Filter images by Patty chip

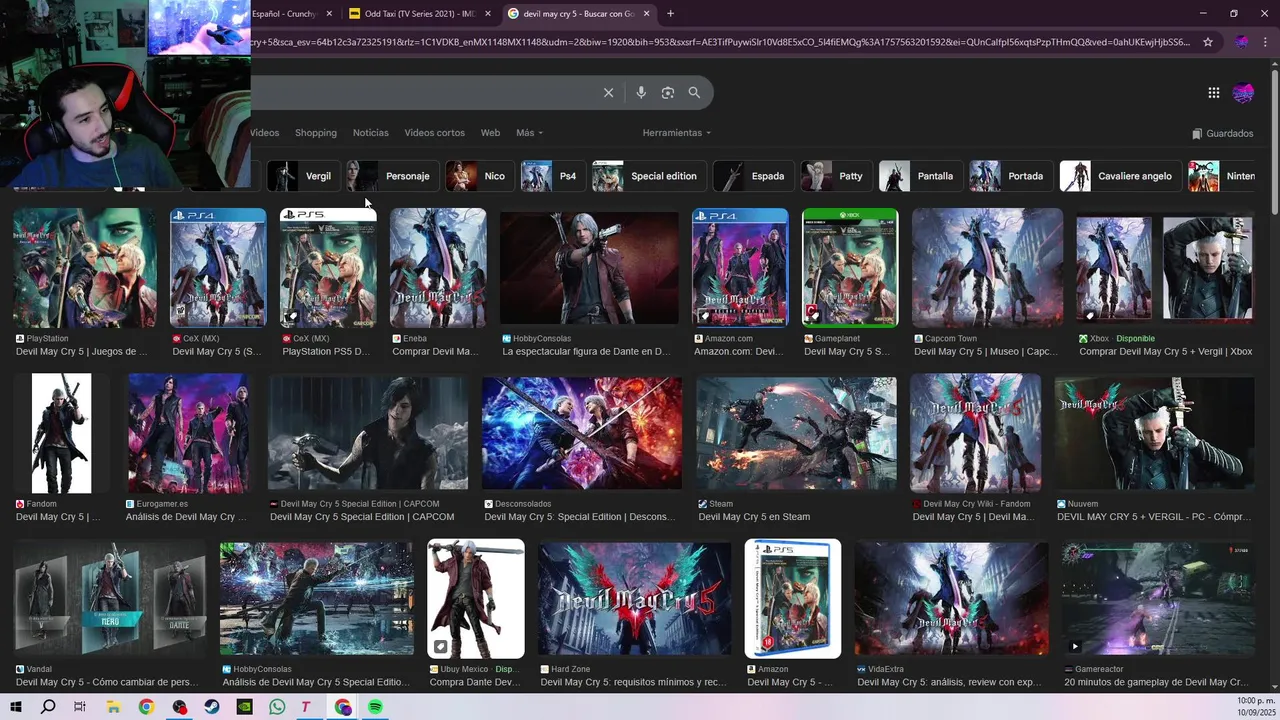point(836,176)
